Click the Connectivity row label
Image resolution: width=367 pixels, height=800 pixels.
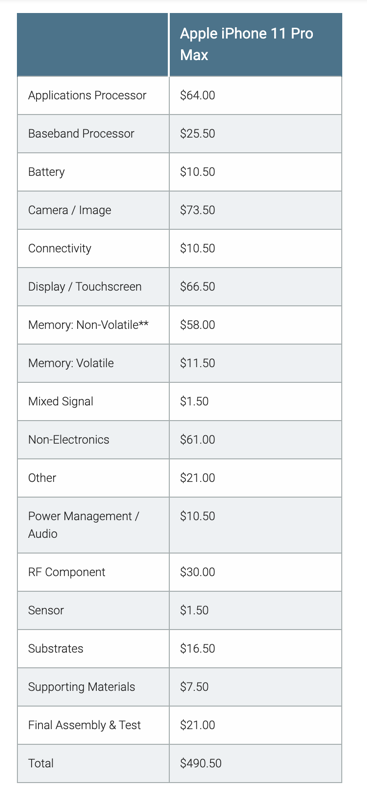point(60,248)
